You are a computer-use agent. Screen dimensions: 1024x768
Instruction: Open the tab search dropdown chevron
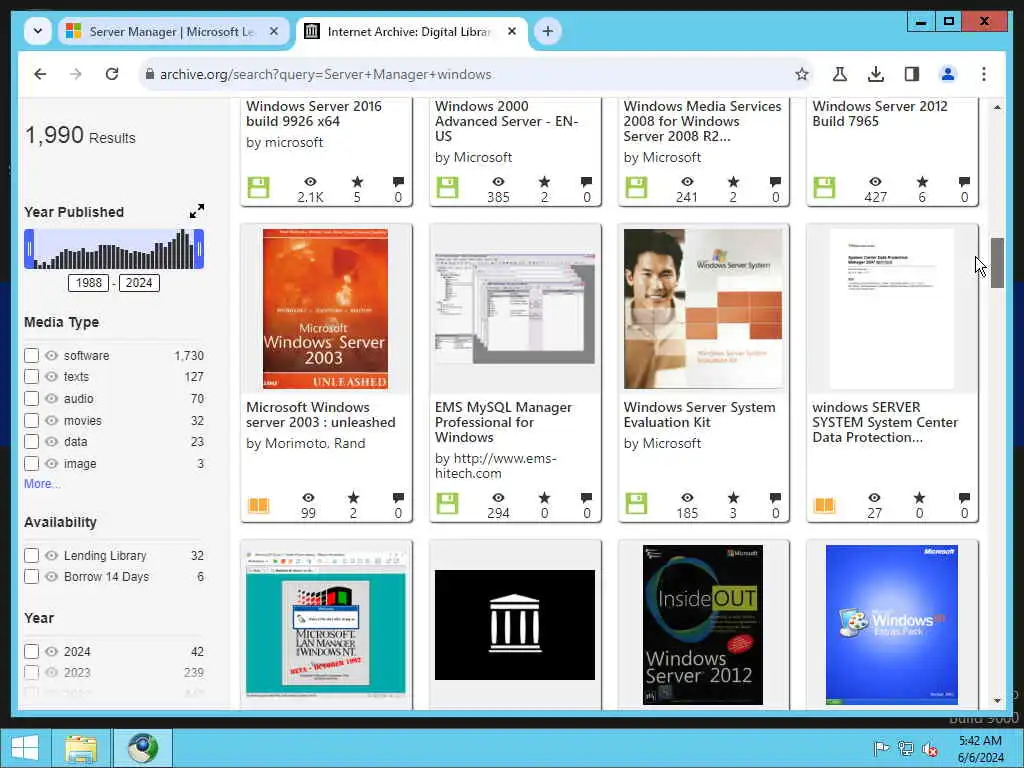point(38,31)
